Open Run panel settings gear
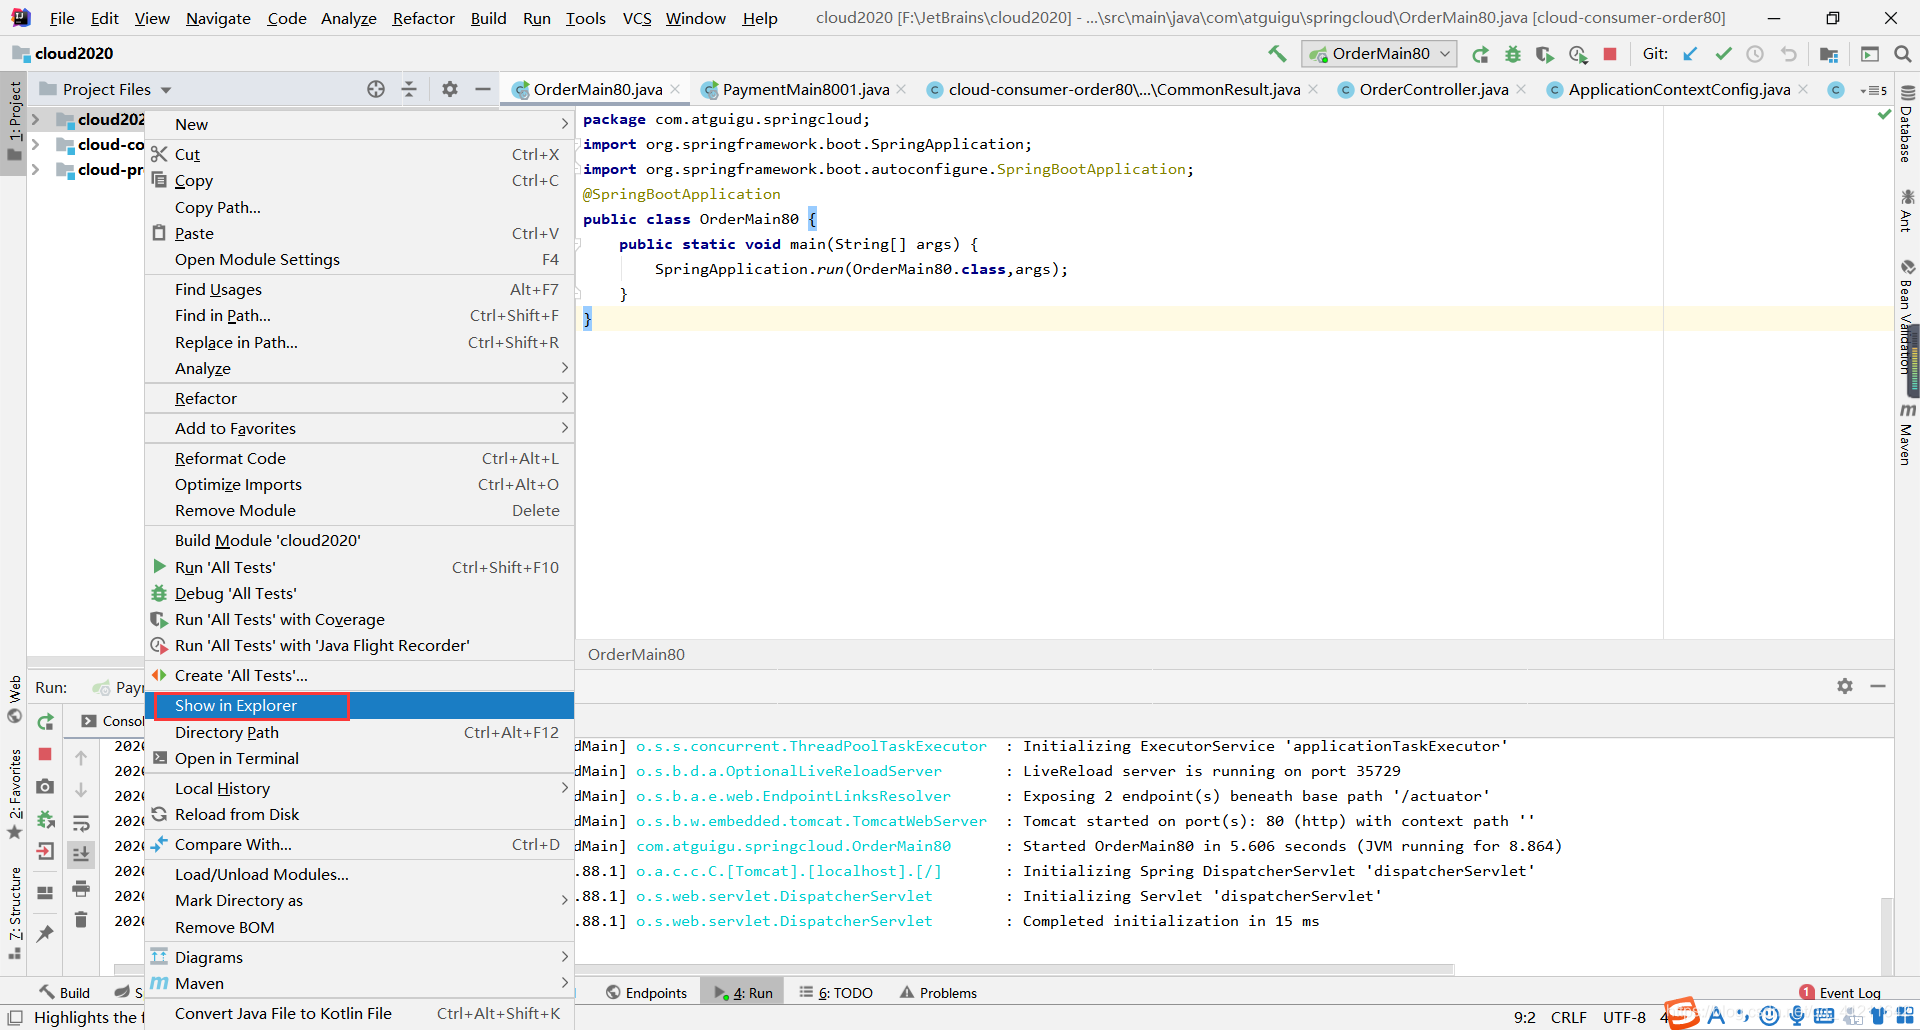This screenshot has width=1920, height=1030. [1845, 686]
